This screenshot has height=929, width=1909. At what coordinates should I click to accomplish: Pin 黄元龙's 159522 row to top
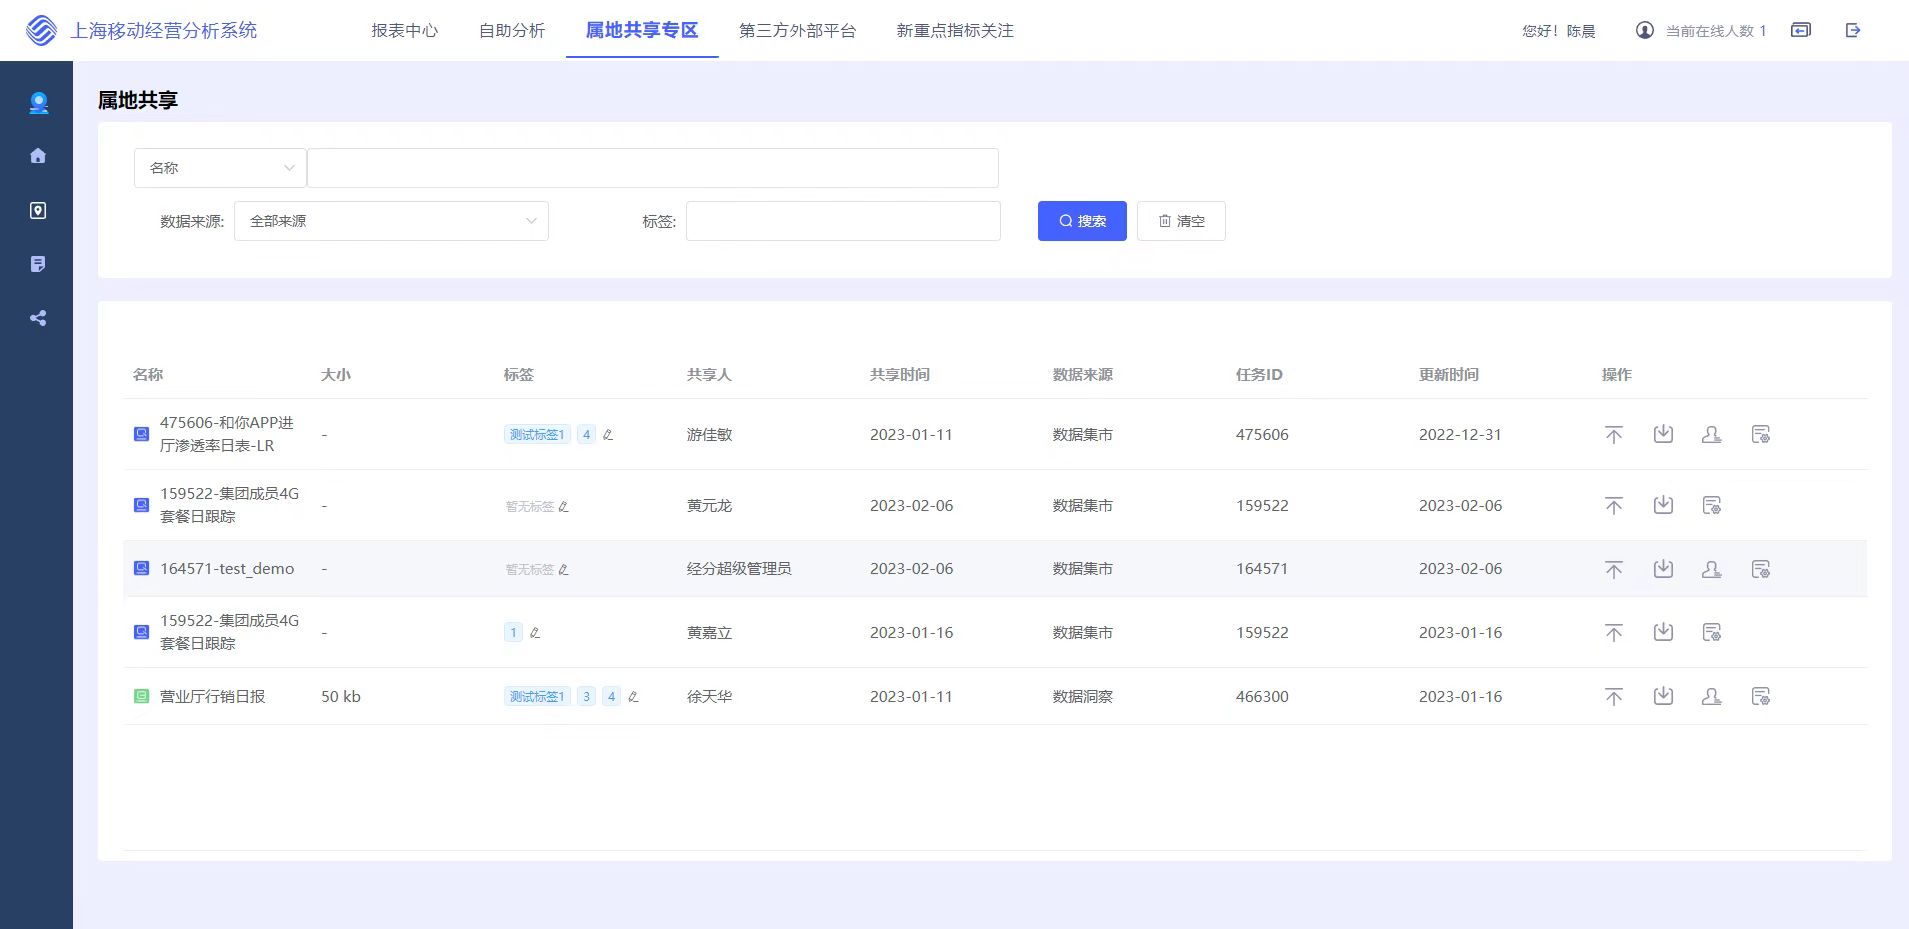[1614, 505]
